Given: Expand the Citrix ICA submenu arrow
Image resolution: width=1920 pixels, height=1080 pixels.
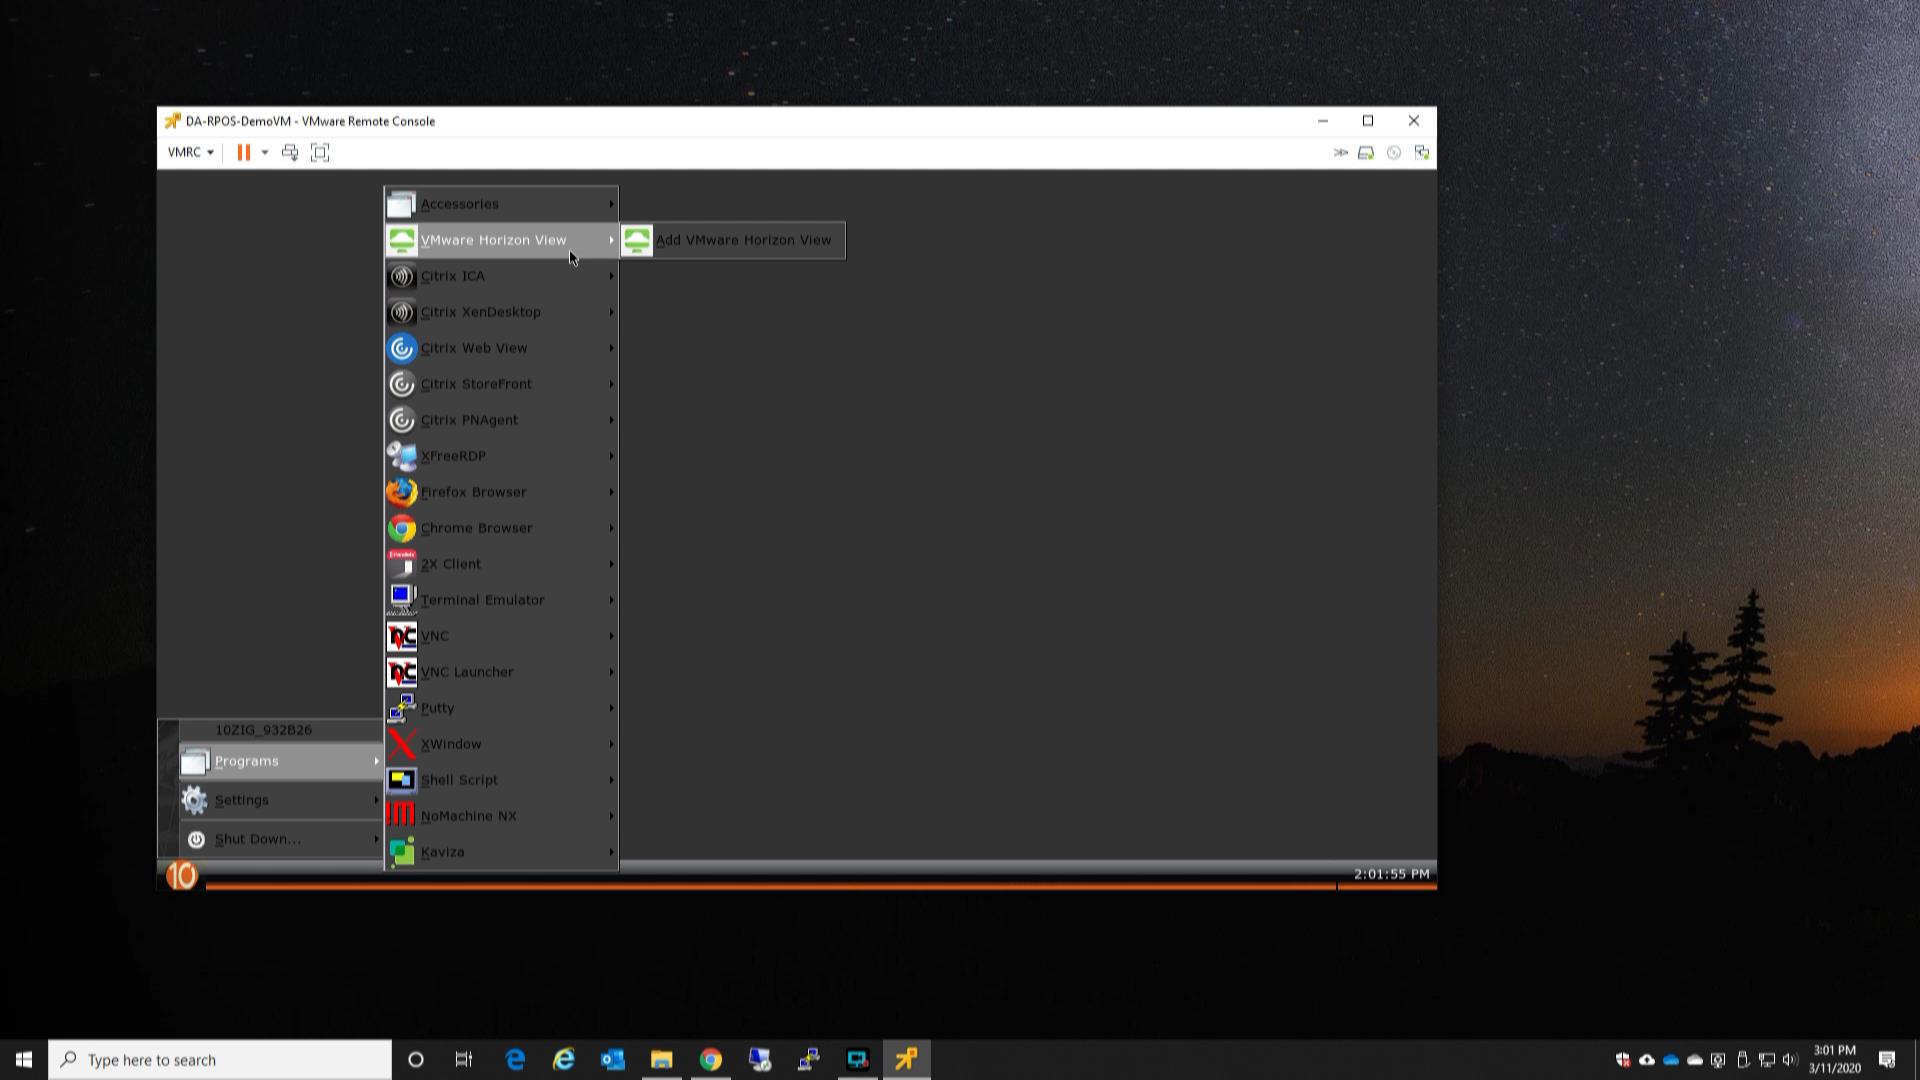Looking at the screenshot, I should [x=611, y=276].
